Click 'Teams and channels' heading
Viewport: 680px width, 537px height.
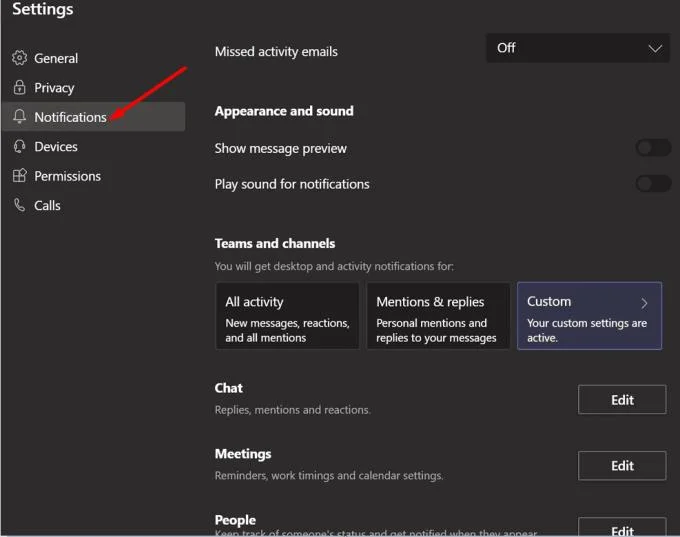click(x=275, y=243)
